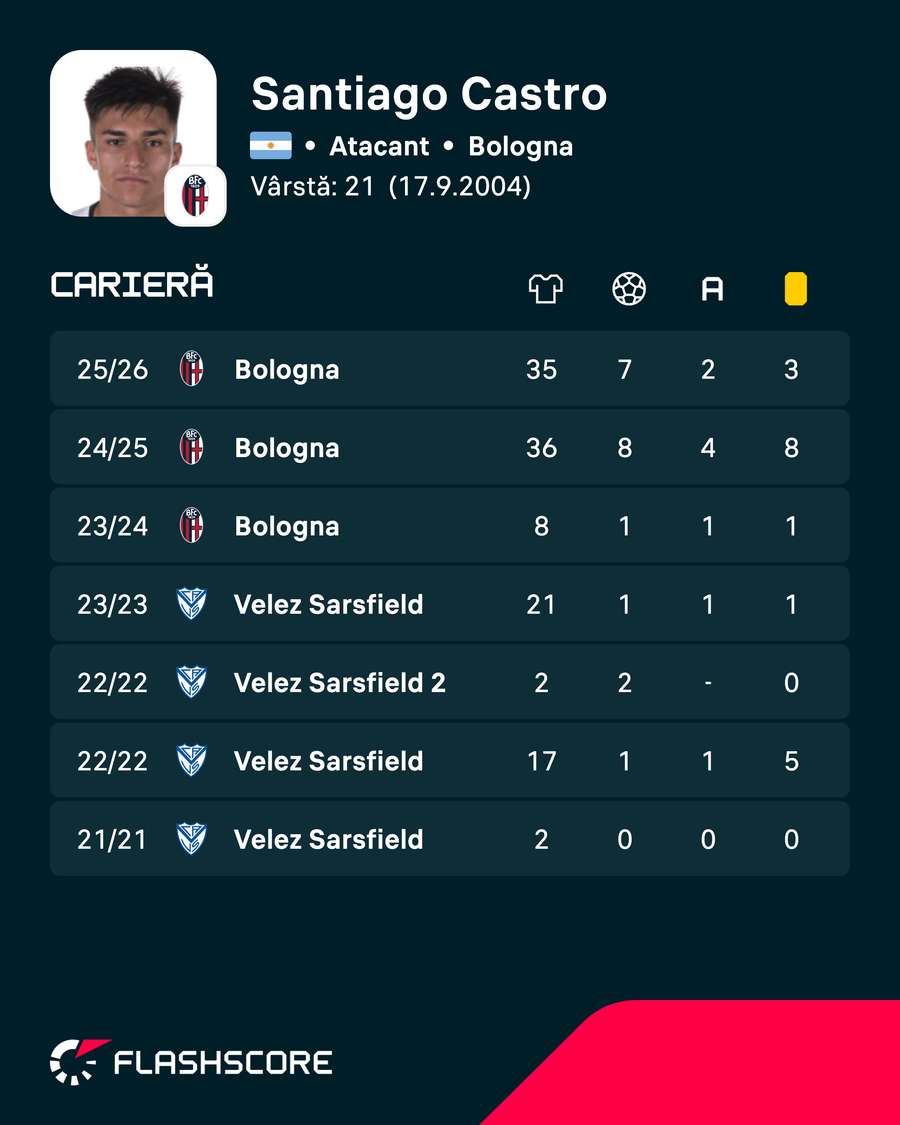Click the soccer ball goals icon
This screenshot has width=900, height=1125.
pyautogui.click(x=629, y=289)
